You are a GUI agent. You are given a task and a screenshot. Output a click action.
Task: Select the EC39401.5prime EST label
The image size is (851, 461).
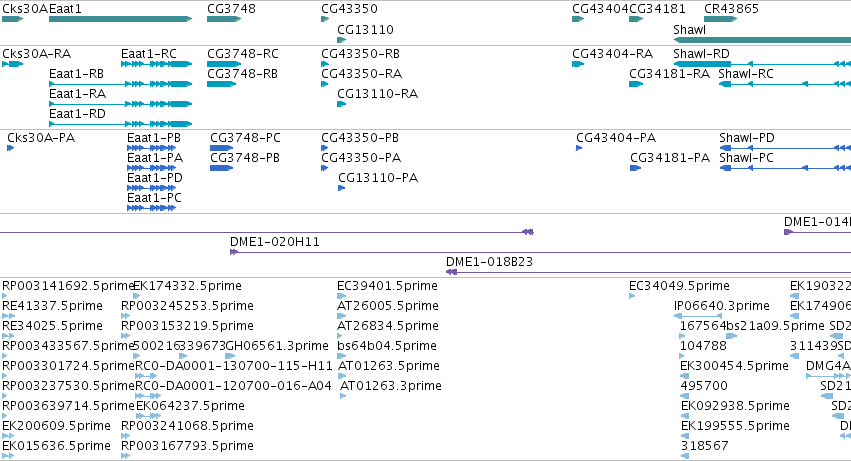[x=388, y=286]
